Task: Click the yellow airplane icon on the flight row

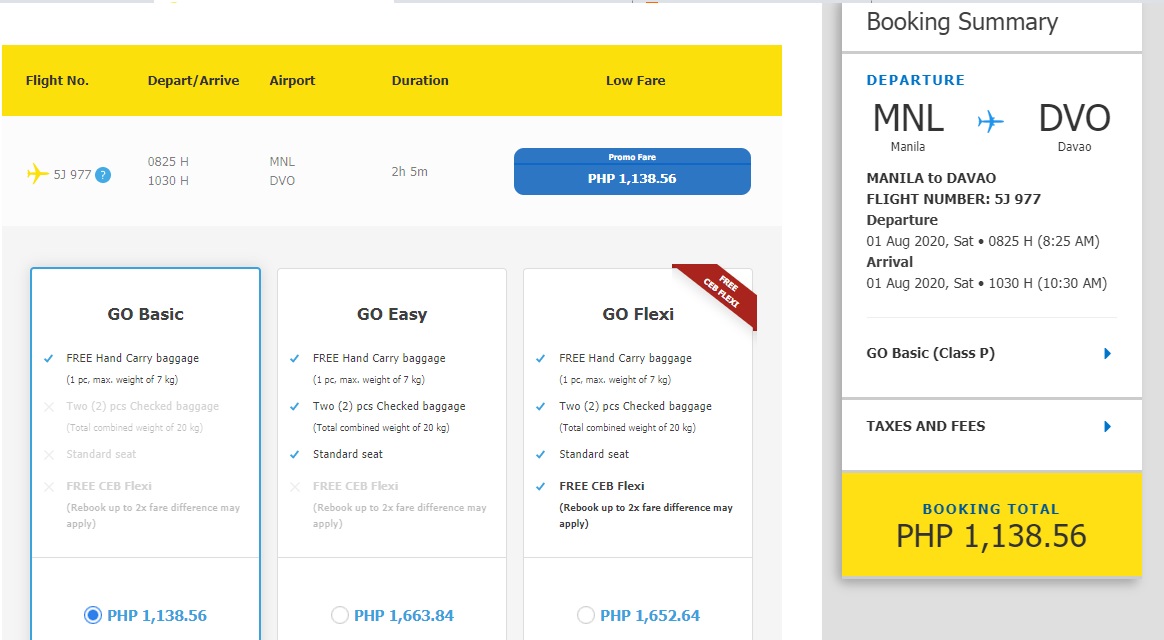Action: [39, 171]
